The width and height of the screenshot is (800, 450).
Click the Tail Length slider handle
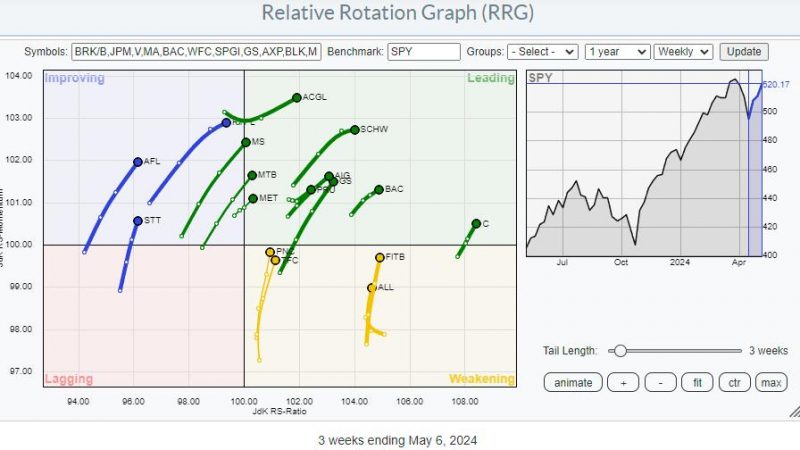[x=620, y=351]
